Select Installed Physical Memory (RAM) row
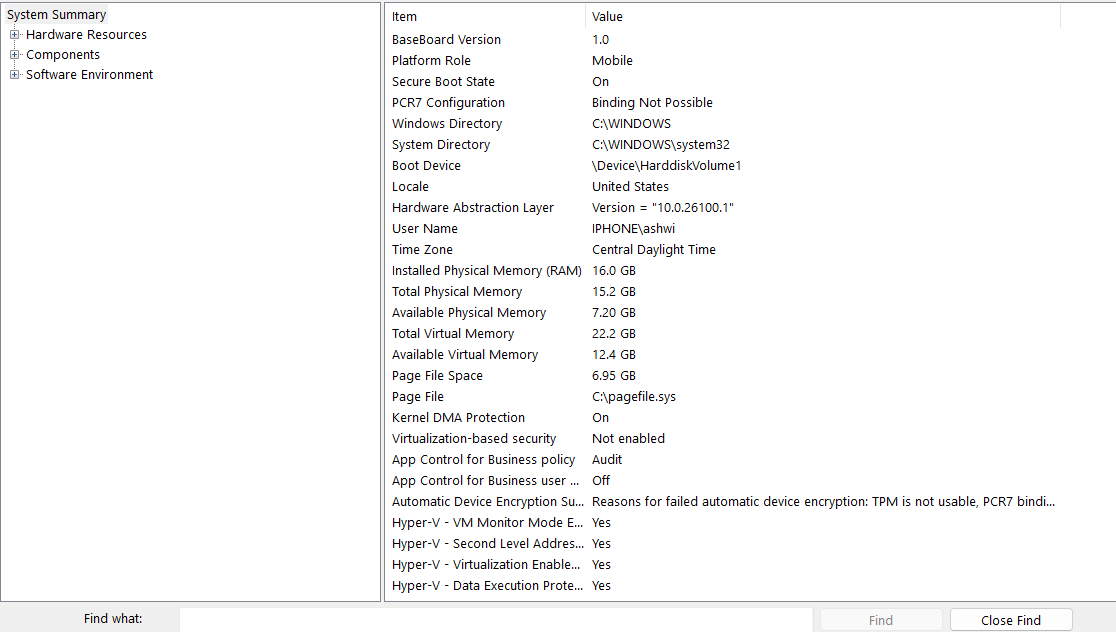This screenshot has height=632, width=1116. point(723,270)
